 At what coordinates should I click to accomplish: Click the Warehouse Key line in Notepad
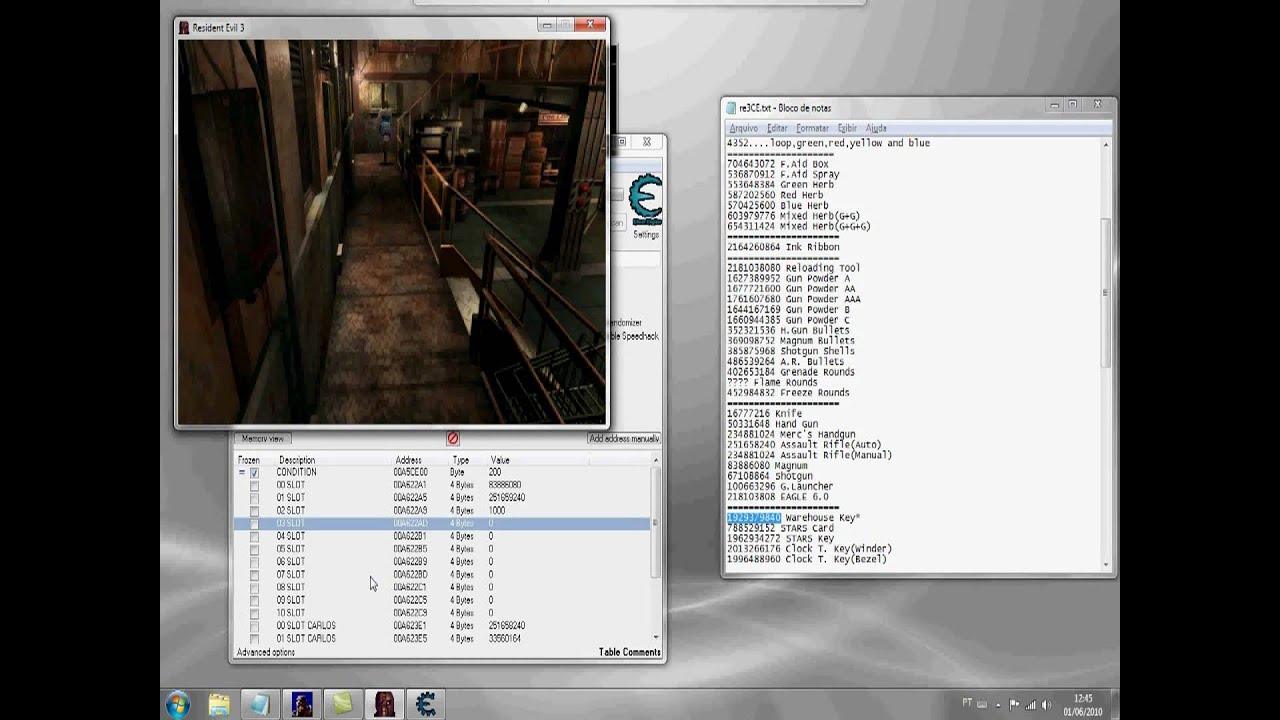(794, 518)
